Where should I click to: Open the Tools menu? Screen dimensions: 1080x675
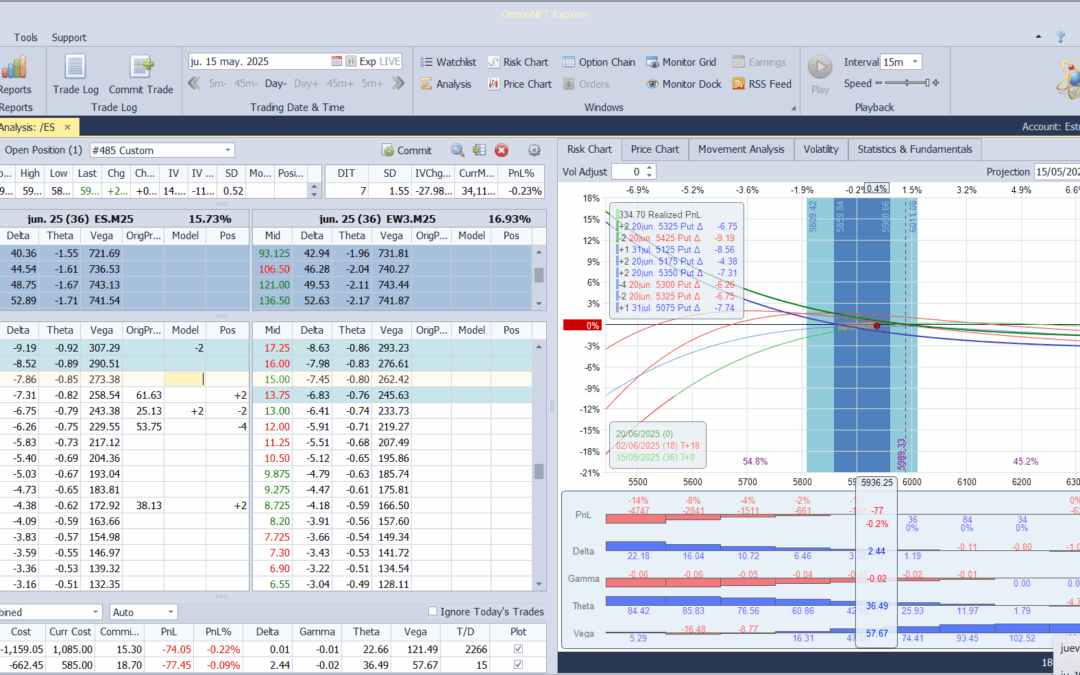tap(25, 37)
